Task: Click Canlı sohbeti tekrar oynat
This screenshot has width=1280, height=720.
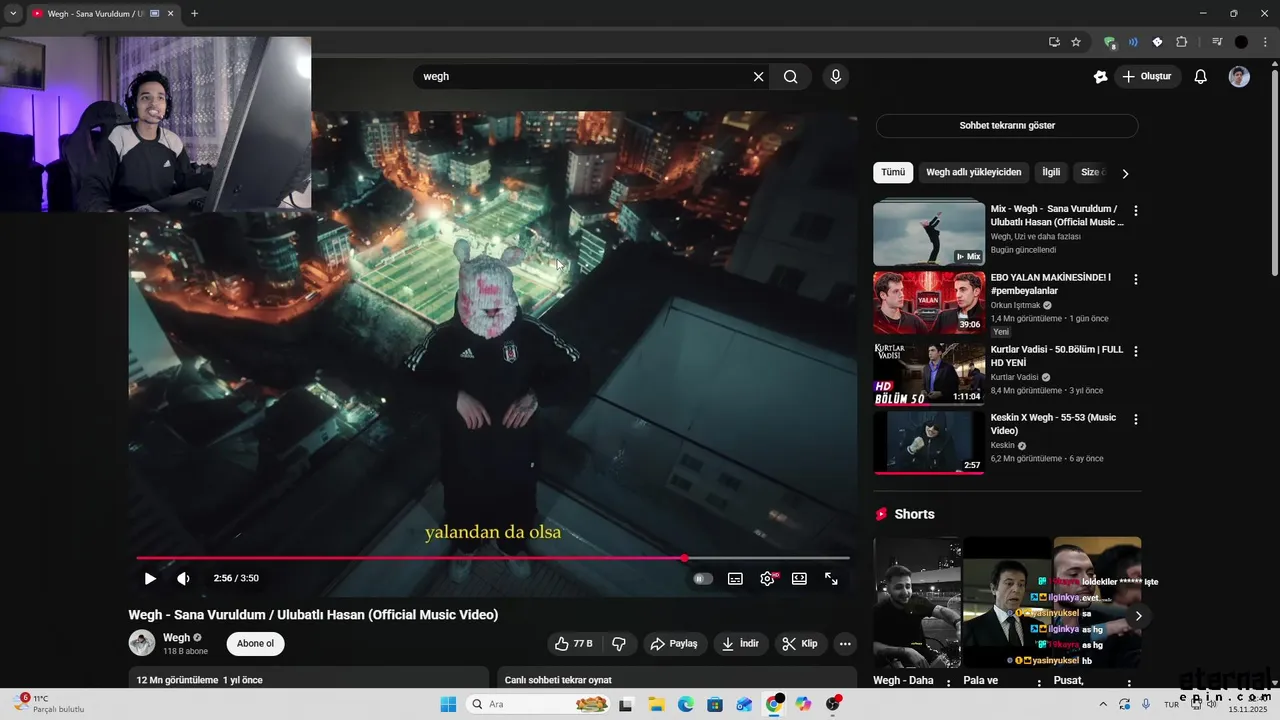Action: click(558, 680)
